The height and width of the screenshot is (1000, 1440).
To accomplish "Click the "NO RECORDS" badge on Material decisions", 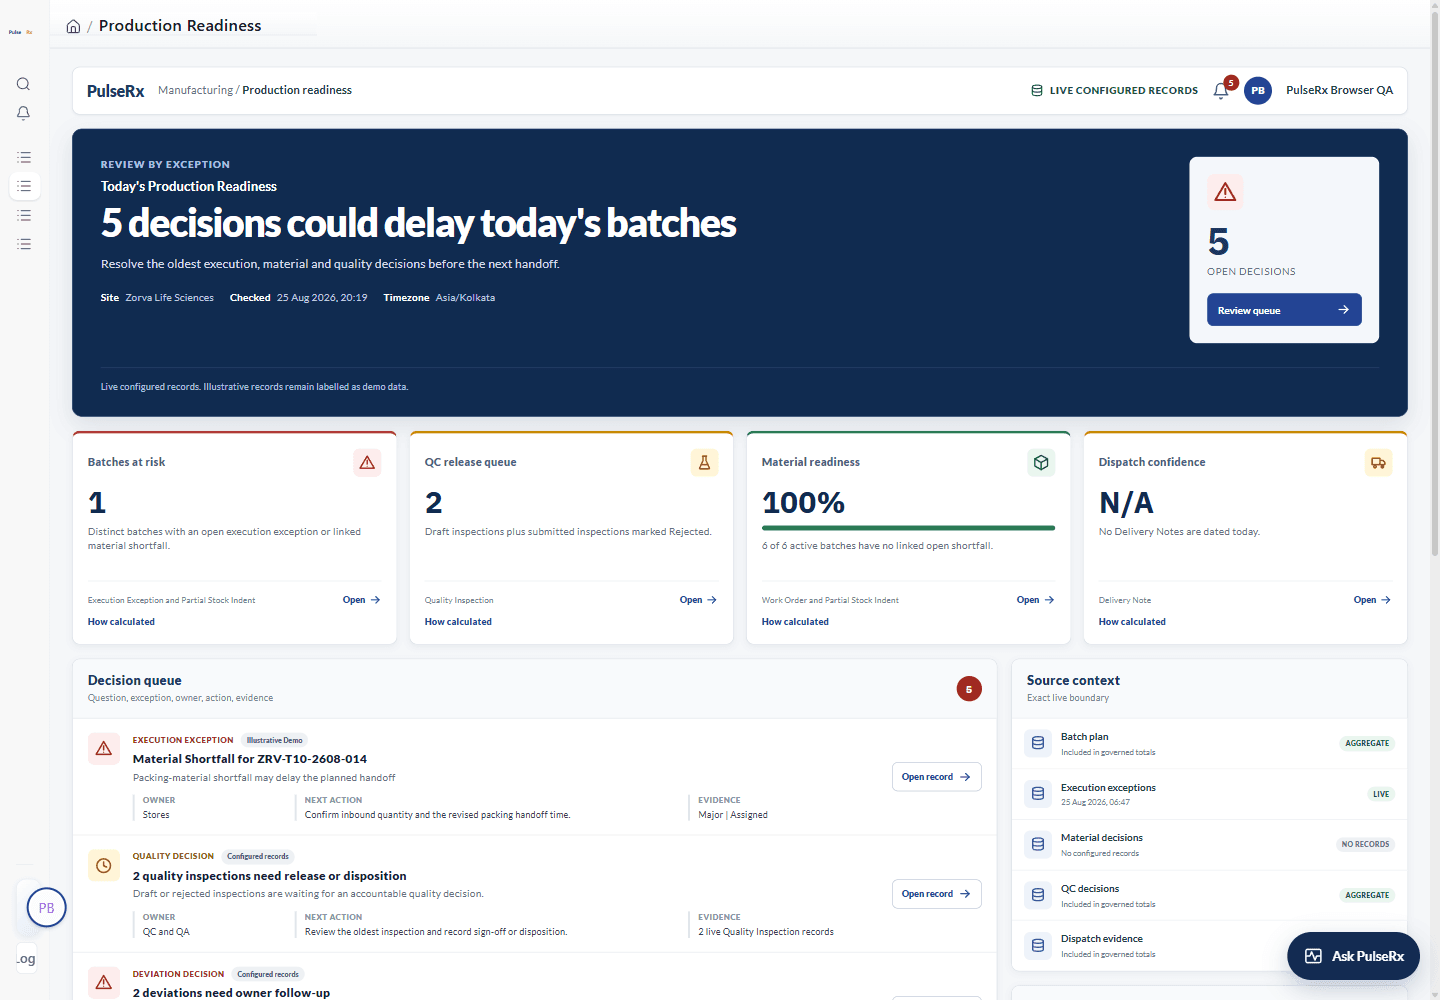I will point(1365,844).
